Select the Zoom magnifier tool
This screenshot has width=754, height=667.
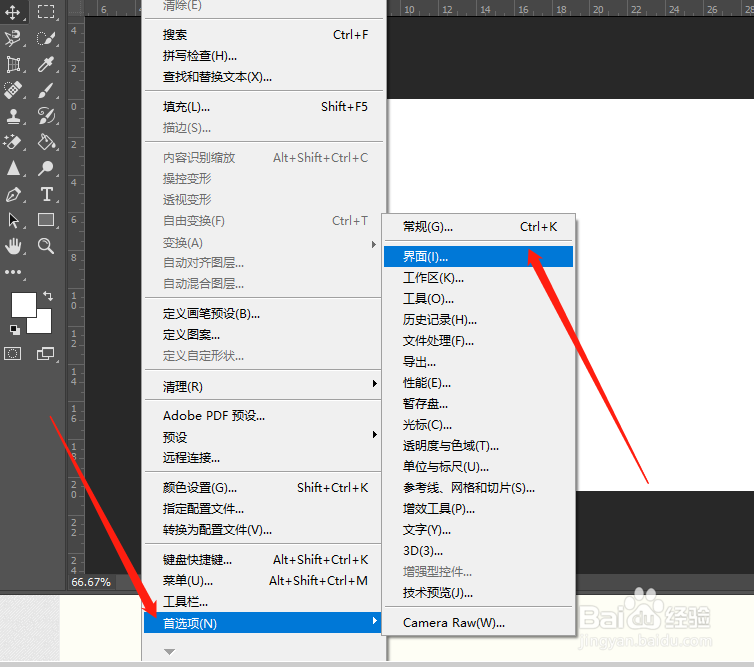tap(46, 246)
